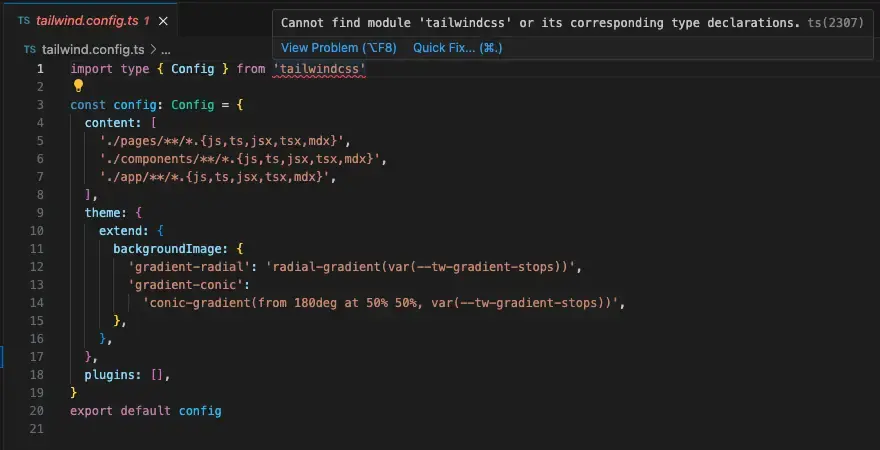The image size is (880, 450).
Task: Click the 'extend:' property
Action: [121, 231]
